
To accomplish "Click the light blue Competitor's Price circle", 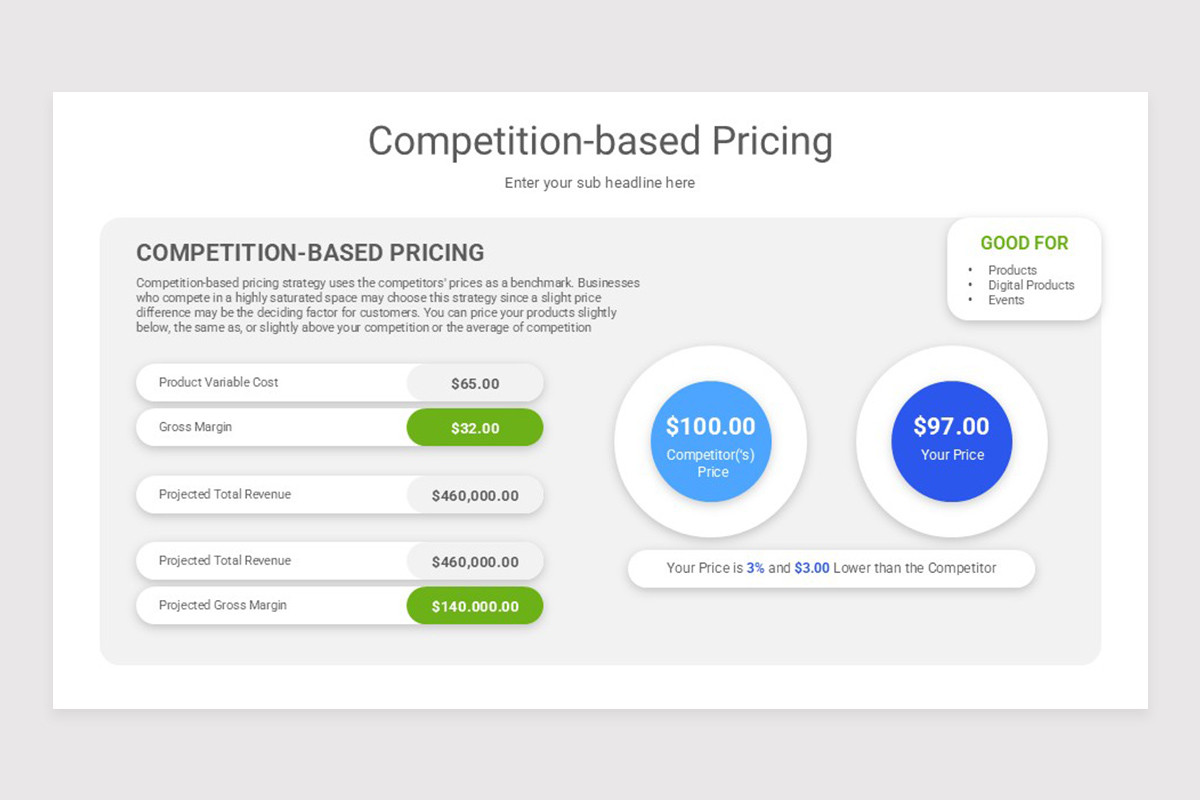I will pos(711,441).
